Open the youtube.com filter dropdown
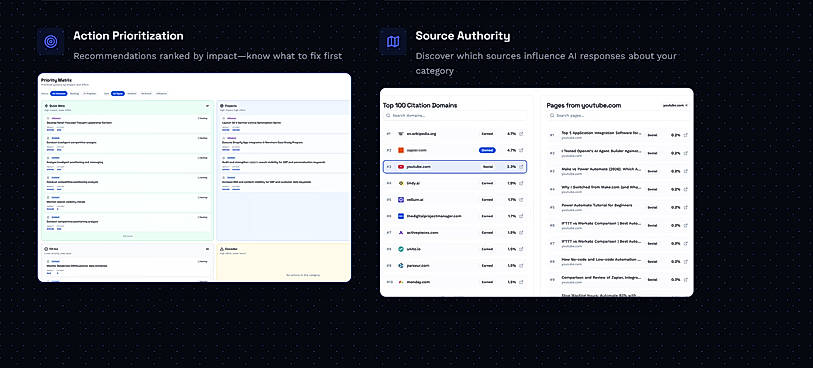The image size is (813, 368). pyautogui.click(x=675, y=105)
